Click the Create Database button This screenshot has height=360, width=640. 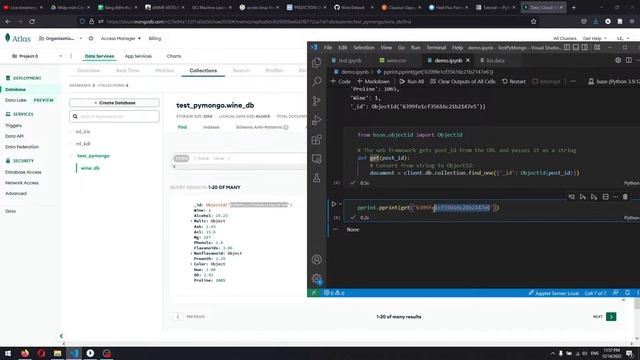pyautogui.click(x=114, y=103)
